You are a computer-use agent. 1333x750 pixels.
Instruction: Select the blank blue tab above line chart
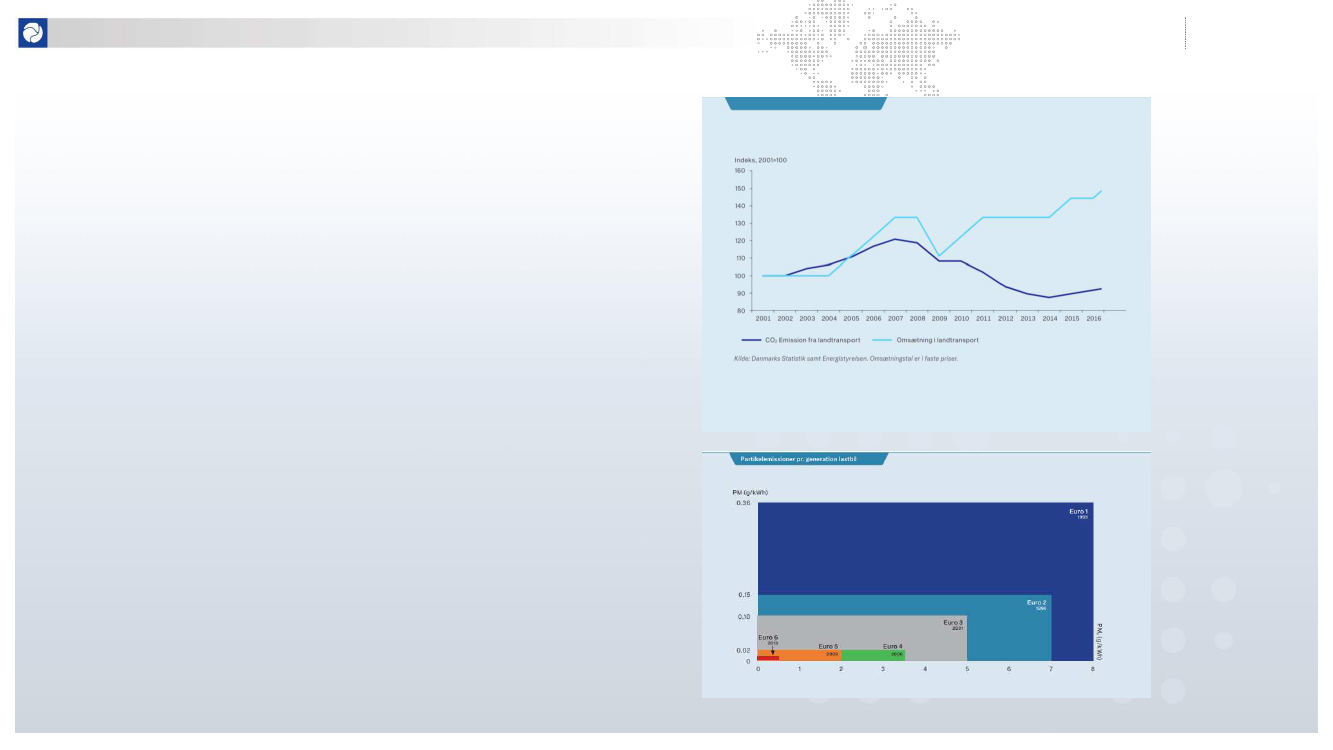pyautogui.click(x=805, y=103)
